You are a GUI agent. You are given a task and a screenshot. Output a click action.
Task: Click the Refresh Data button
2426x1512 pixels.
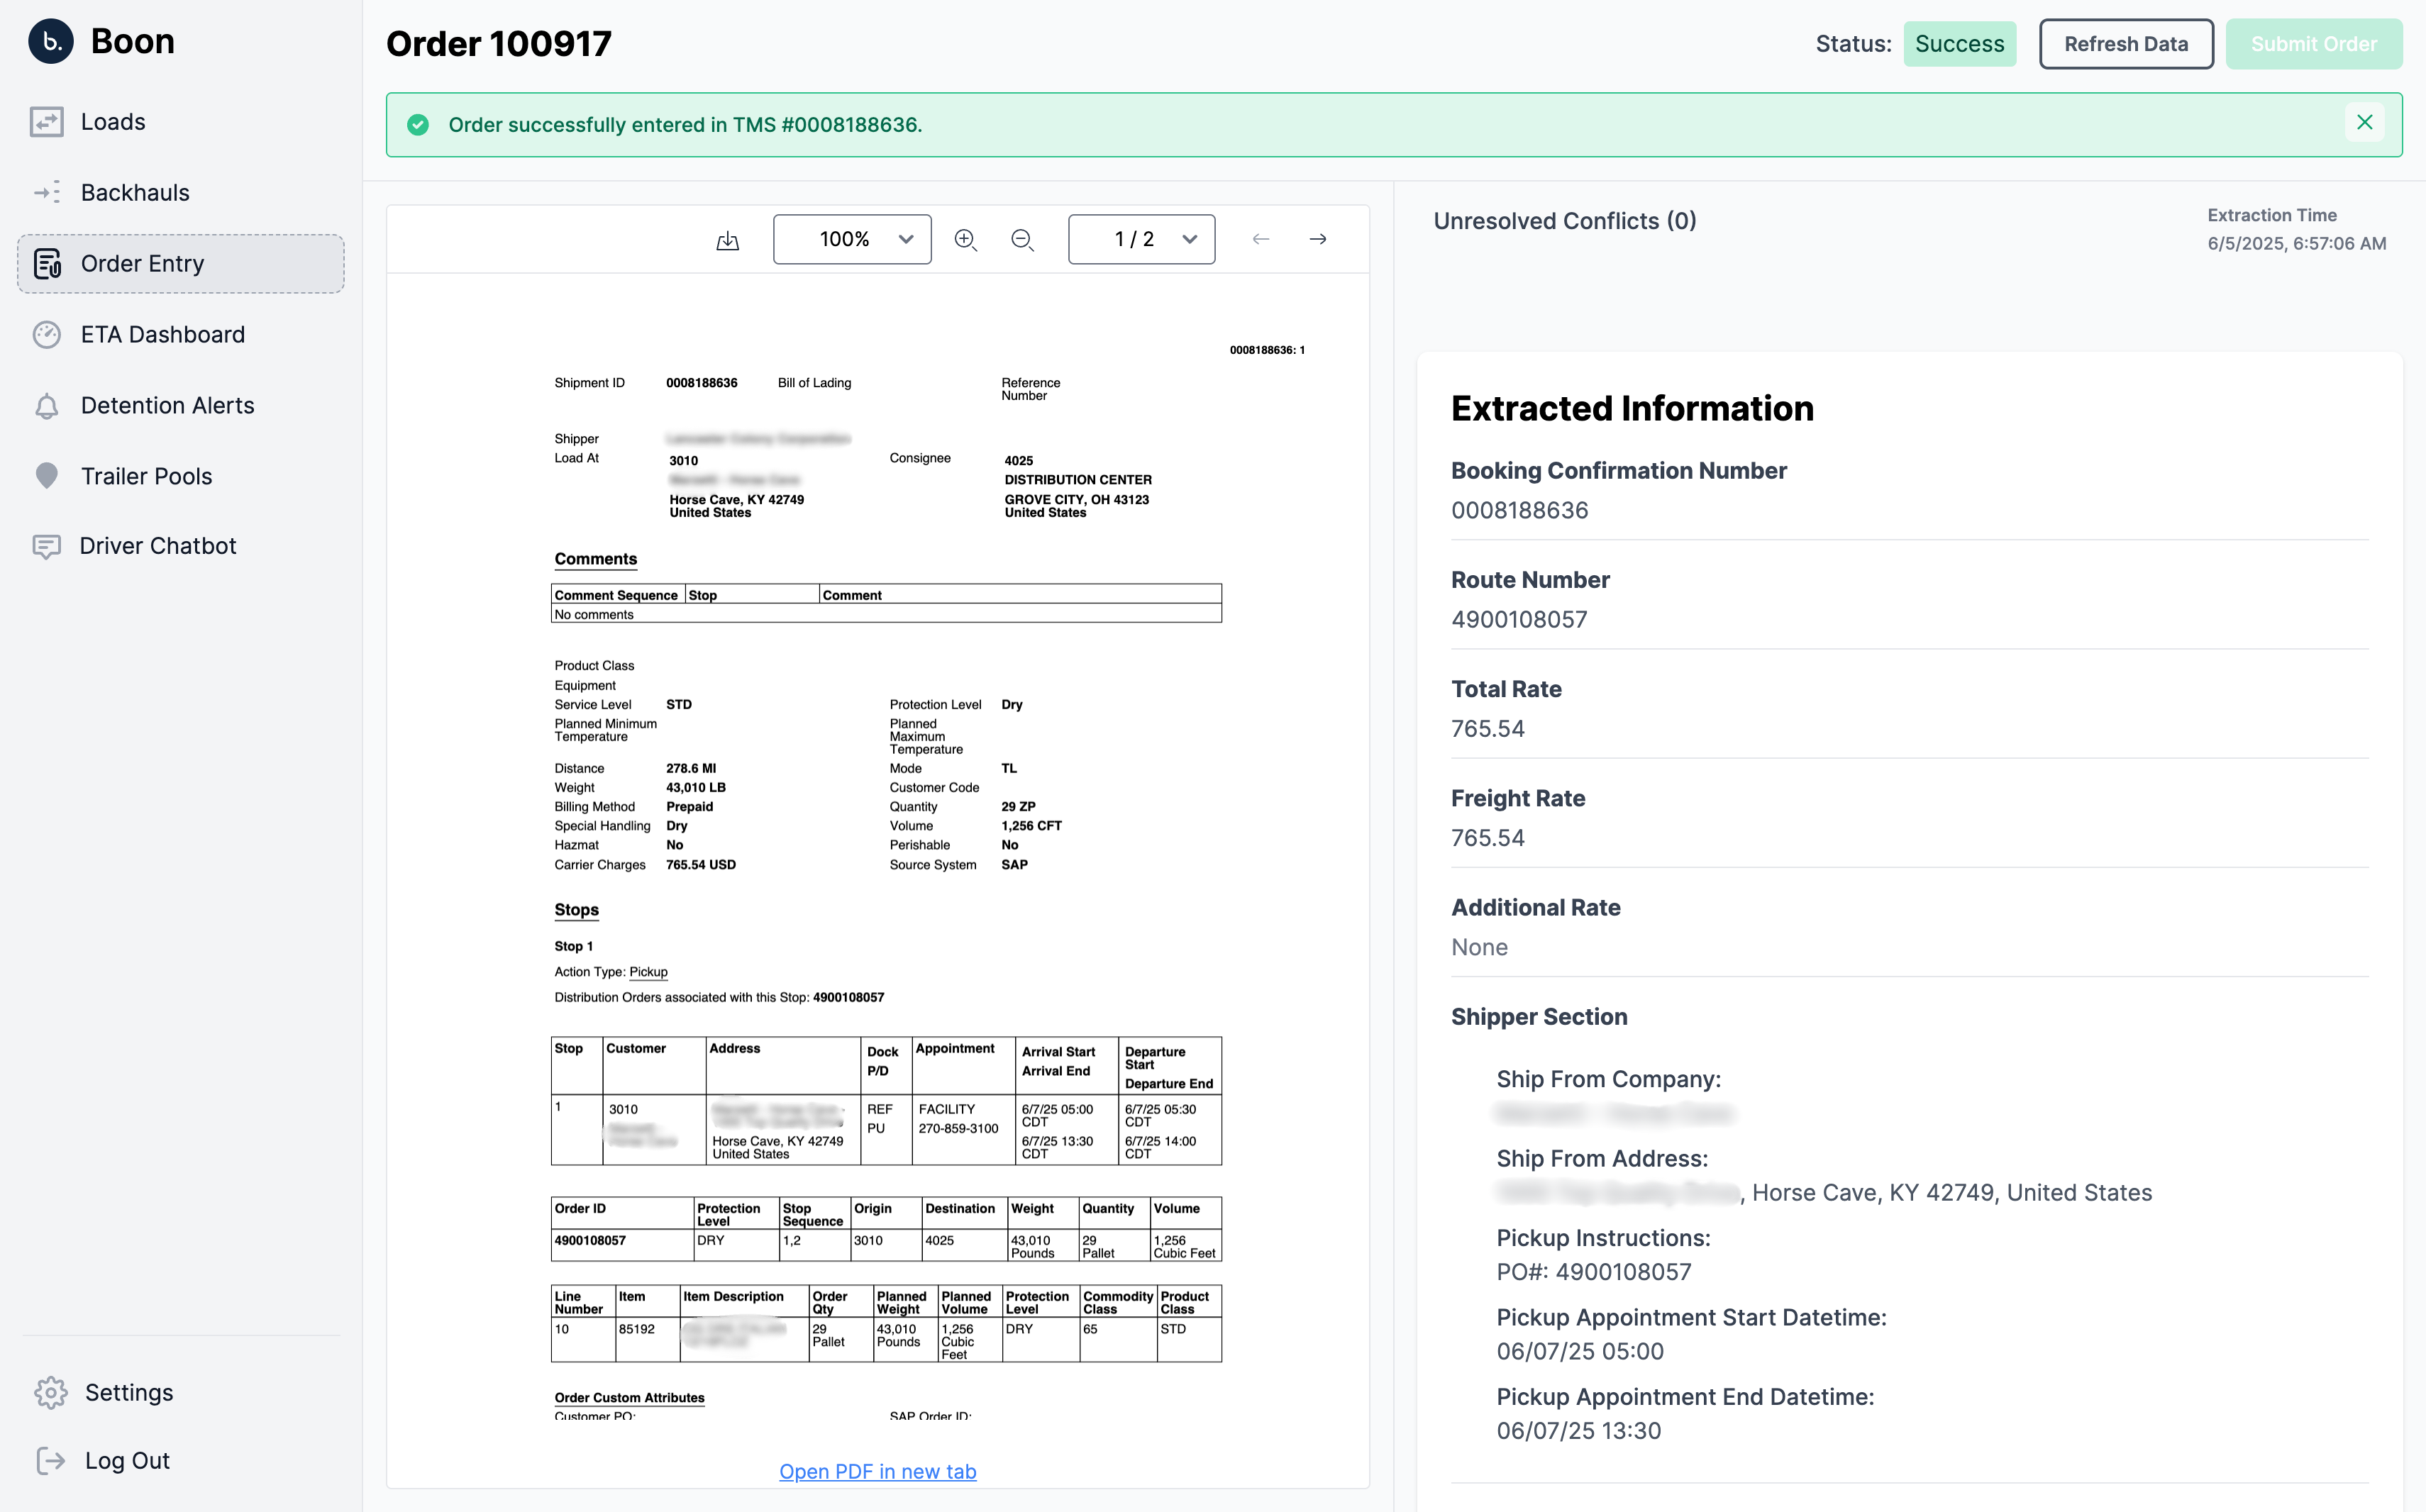(x=2125, y=44)
